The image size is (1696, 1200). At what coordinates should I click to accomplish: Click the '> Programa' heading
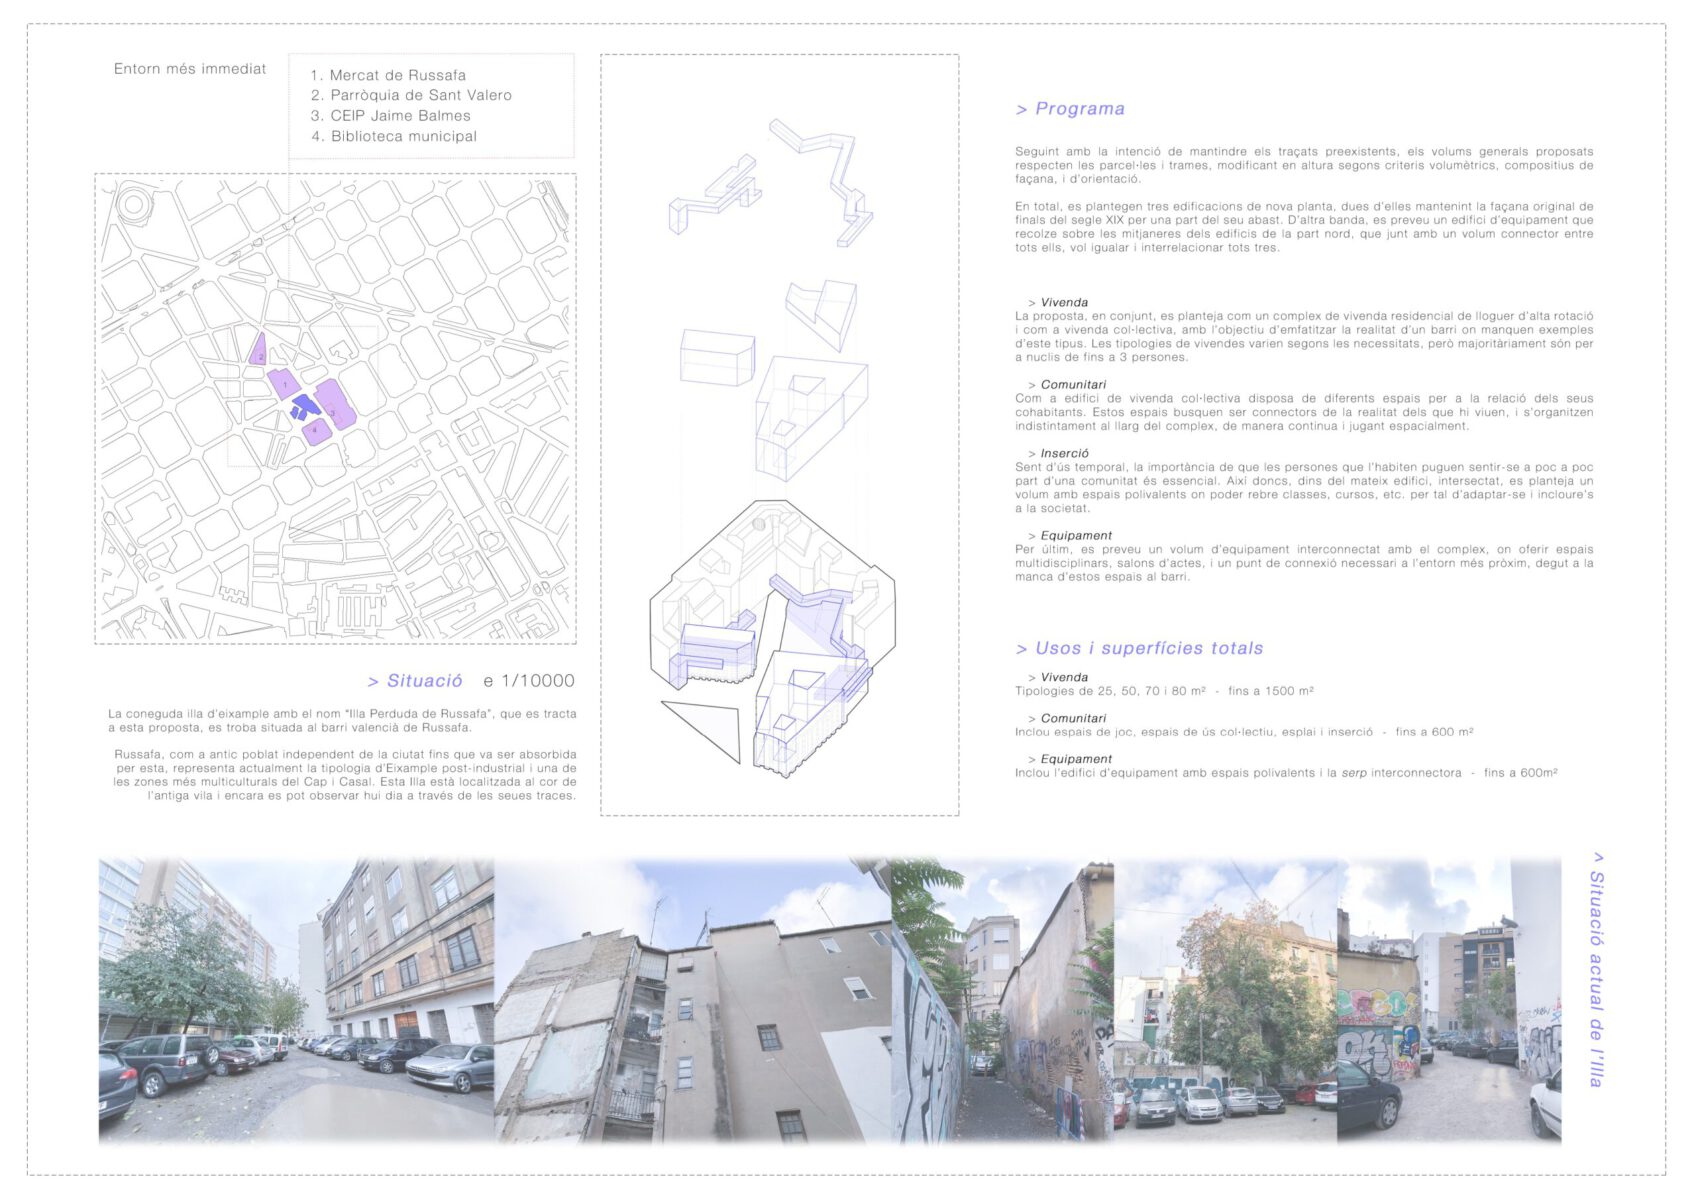pos(1070,109)
